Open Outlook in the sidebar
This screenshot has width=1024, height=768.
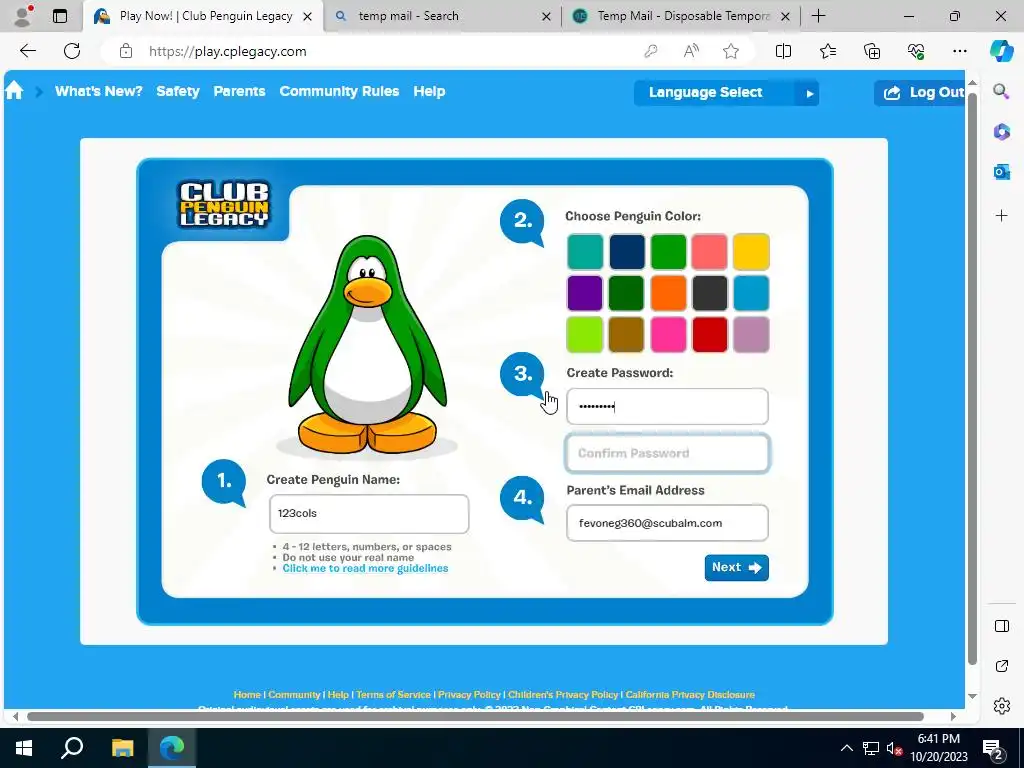pos(1001,172)
